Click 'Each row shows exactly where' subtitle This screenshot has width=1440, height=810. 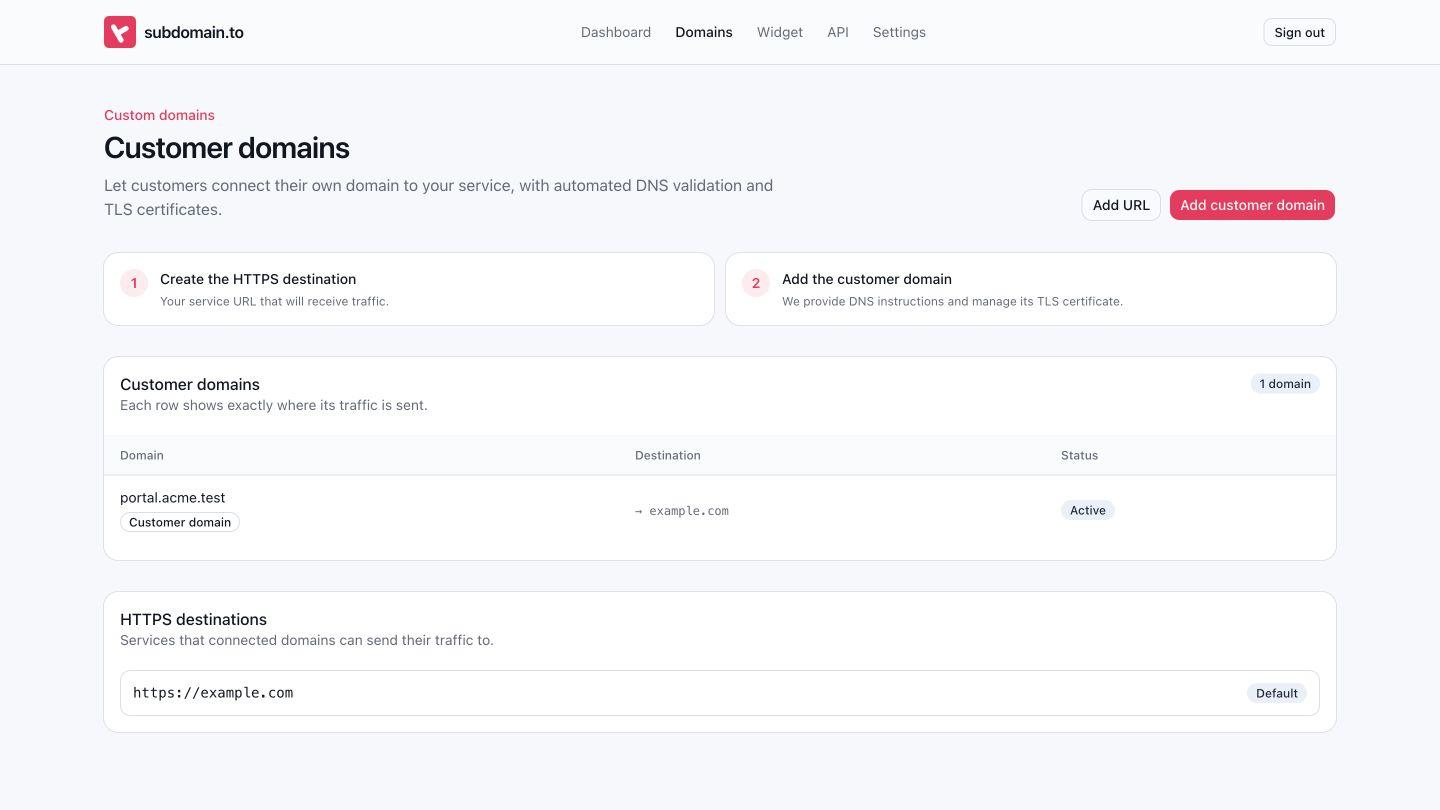pos(274,405)
